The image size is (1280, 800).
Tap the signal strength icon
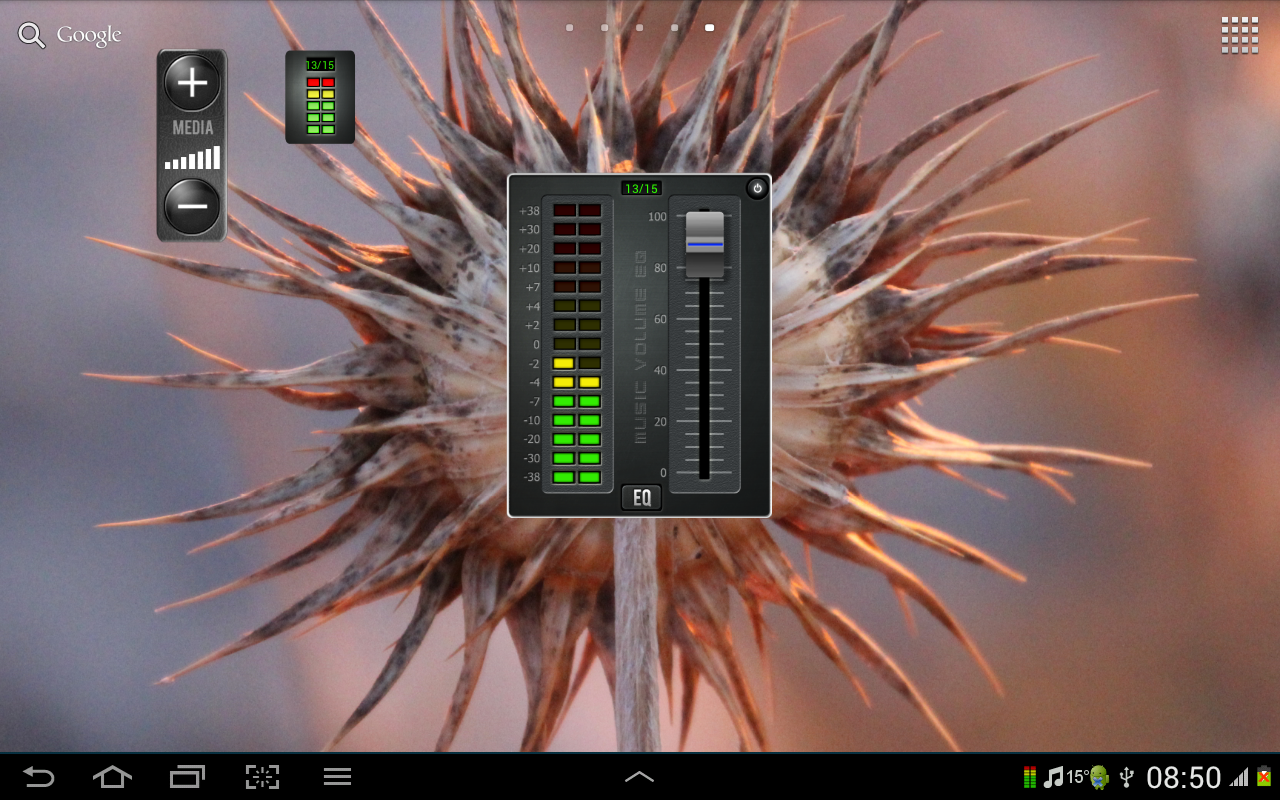pyautogui.click(x=1239, y=777)
